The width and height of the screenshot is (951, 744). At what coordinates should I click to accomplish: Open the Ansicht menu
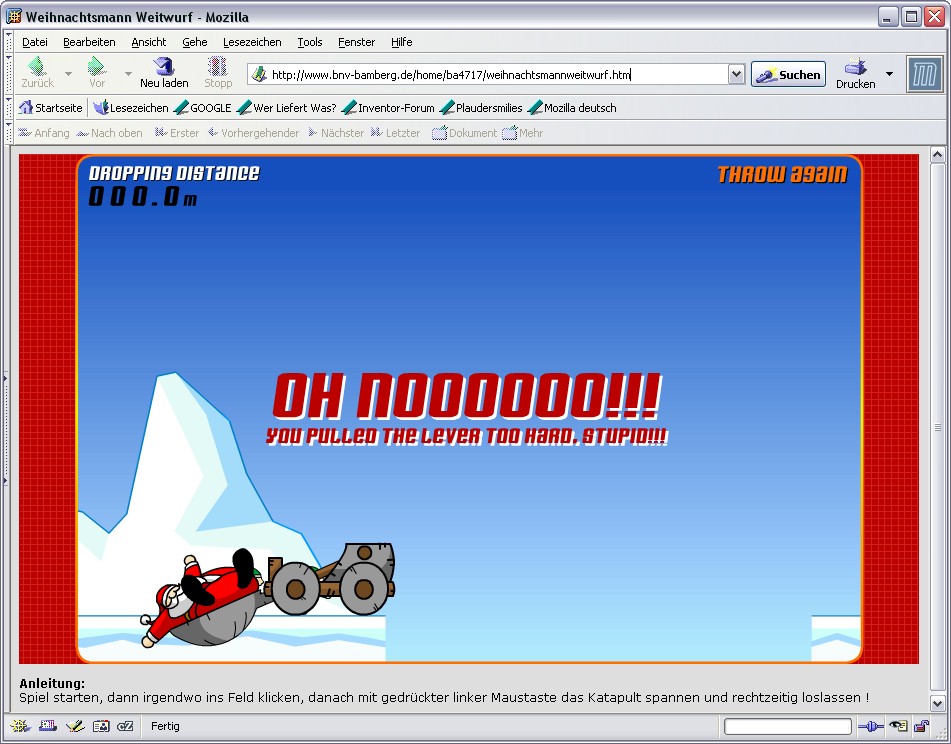coord(149,42)
